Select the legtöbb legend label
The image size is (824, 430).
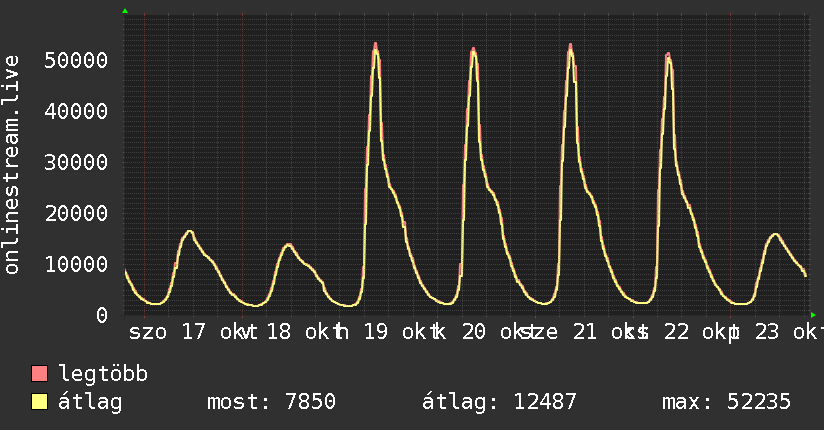click(103, 374)
